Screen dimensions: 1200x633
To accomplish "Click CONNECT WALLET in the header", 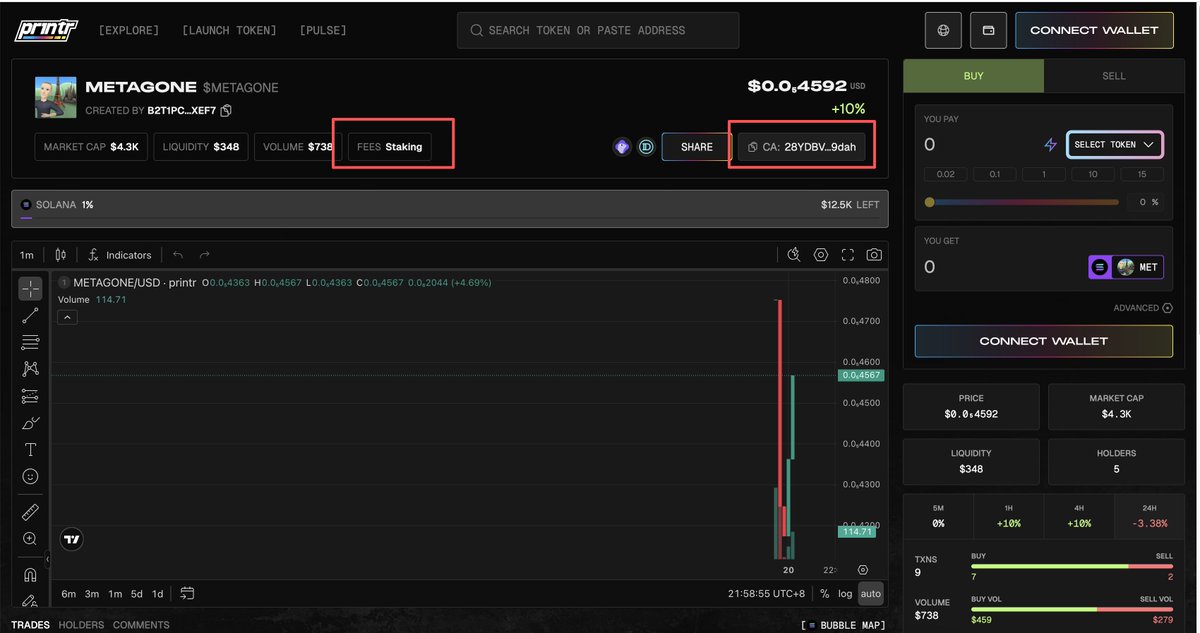I will [x=1094, y=30].
